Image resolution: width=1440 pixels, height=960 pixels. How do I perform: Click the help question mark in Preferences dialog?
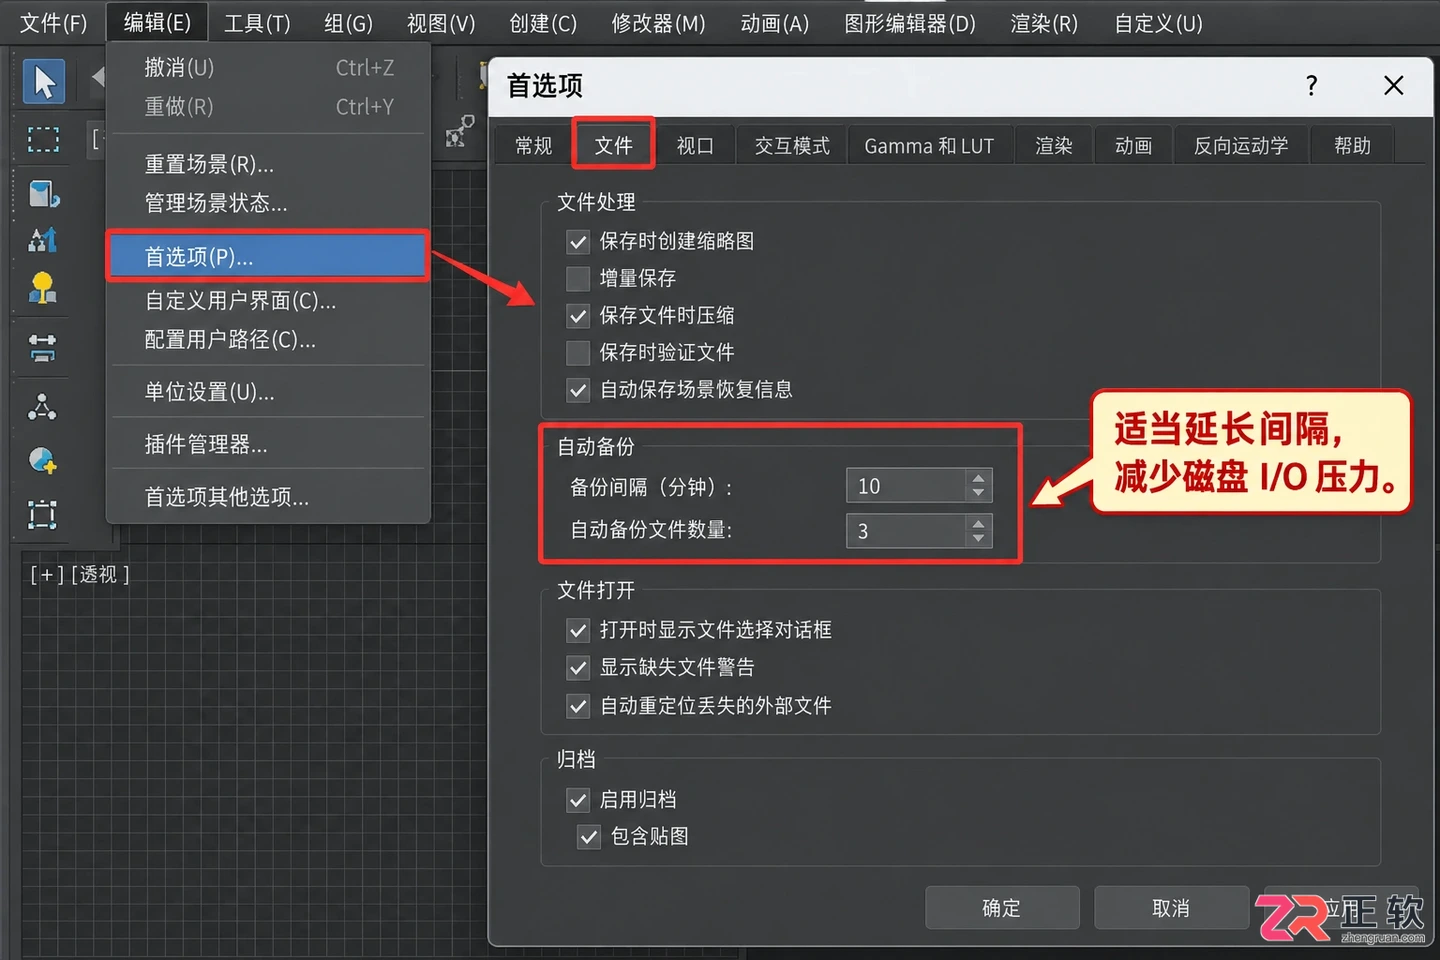pyautogui.click(x=1311, y=86)
